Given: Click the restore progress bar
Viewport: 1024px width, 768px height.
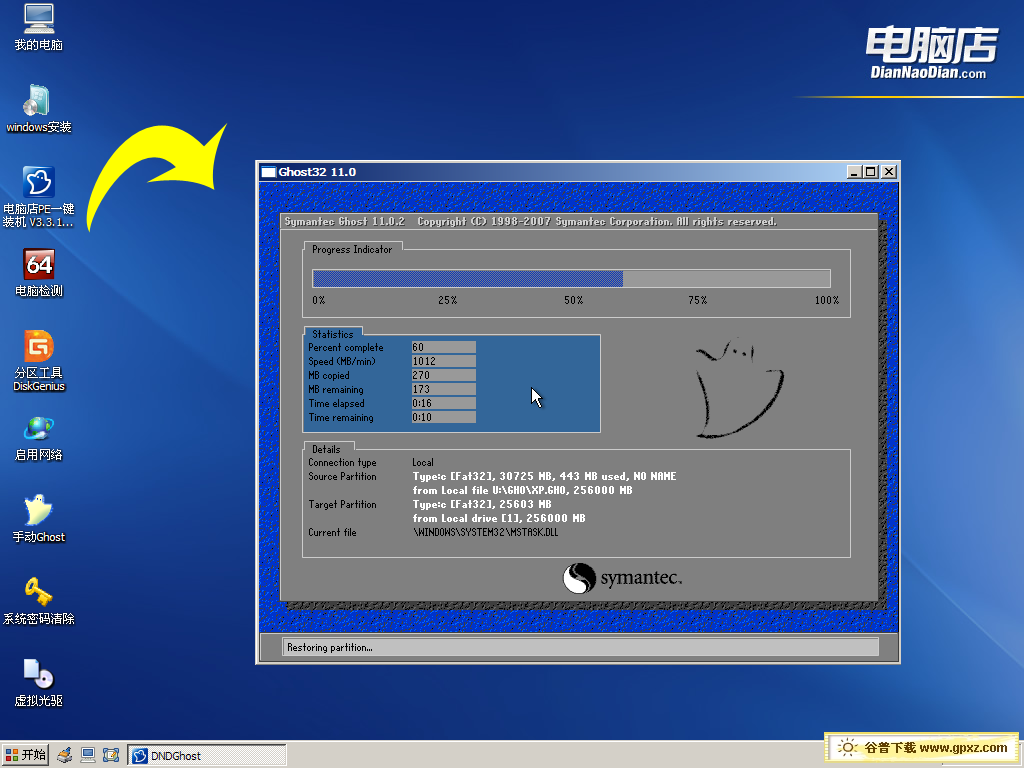Looking at the screenshot, I should (x=571, y=279).
